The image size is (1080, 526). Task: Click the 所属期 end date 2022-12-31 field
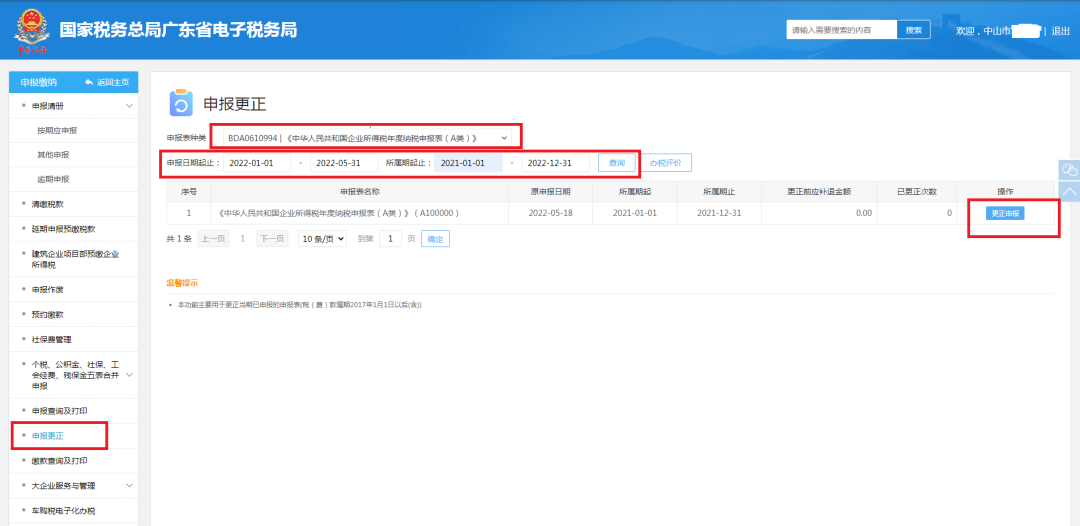(x=555, y=162)
